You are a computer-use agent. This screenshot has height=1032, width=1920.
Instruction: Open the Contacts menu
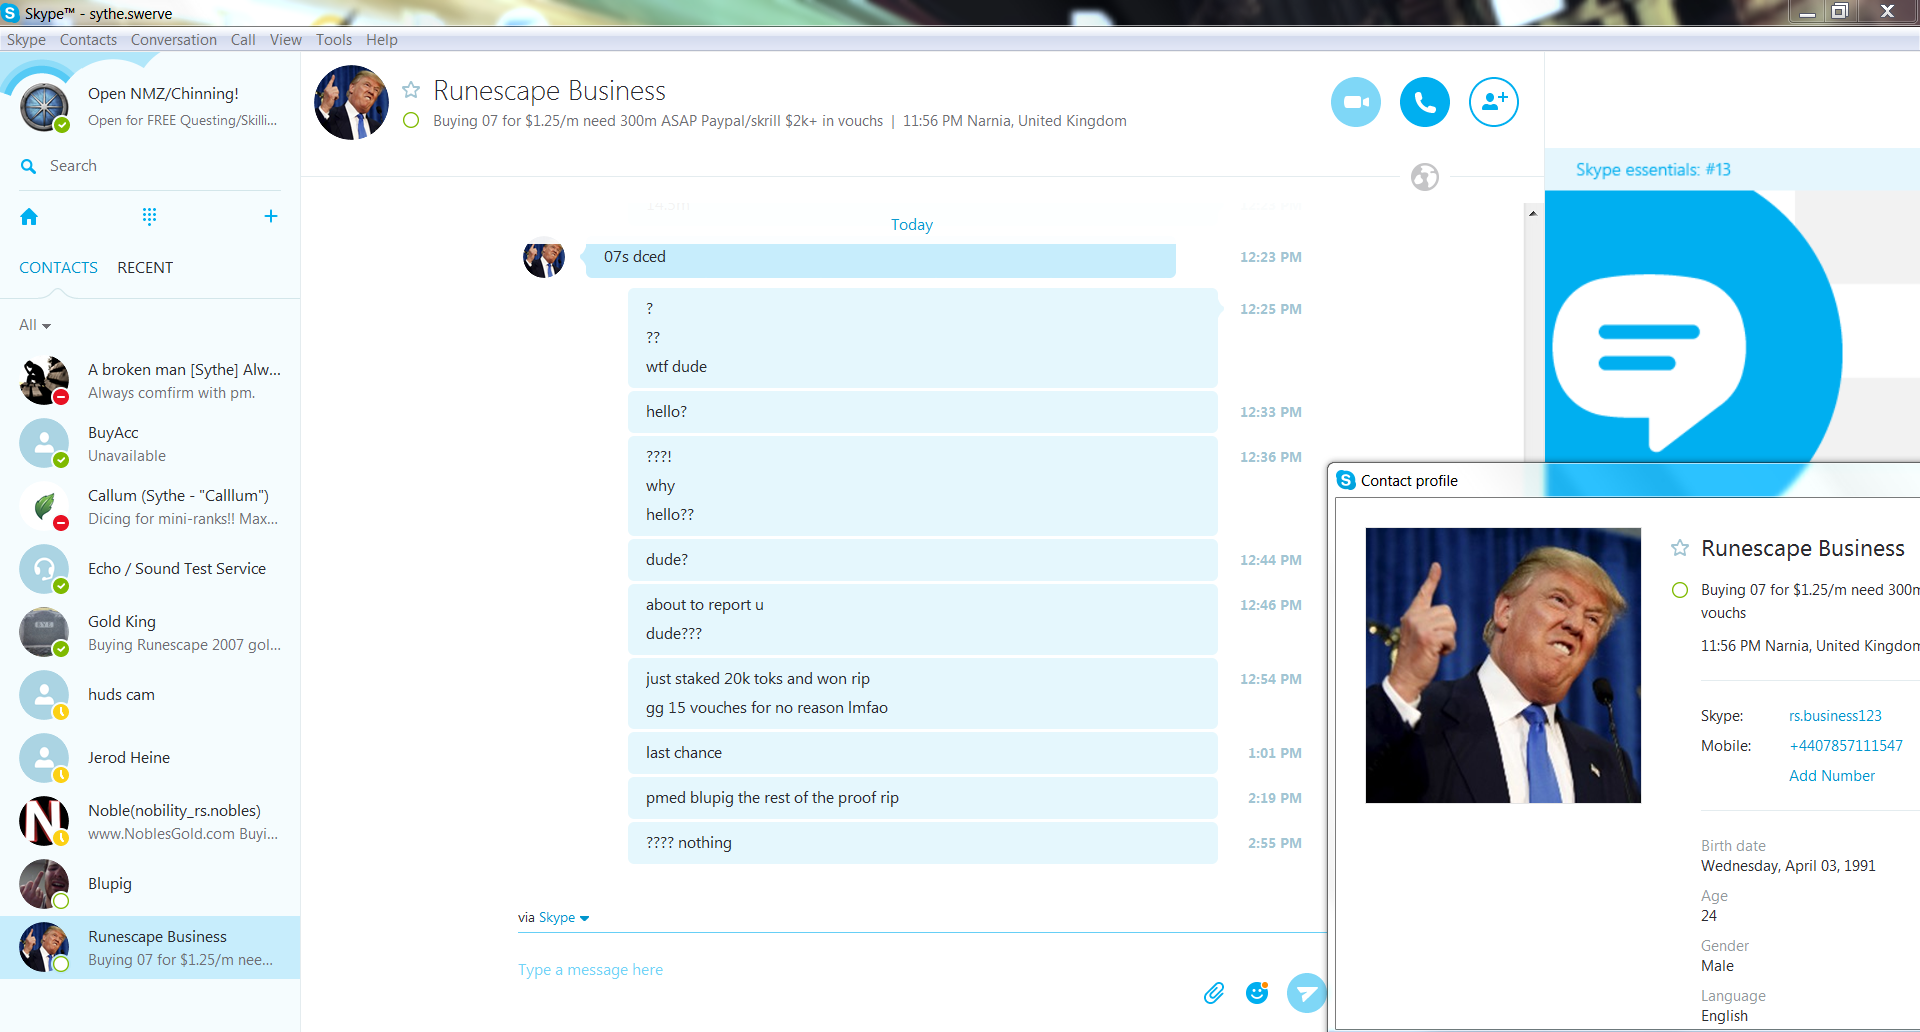pyautogui.click(x=88, y=40)
